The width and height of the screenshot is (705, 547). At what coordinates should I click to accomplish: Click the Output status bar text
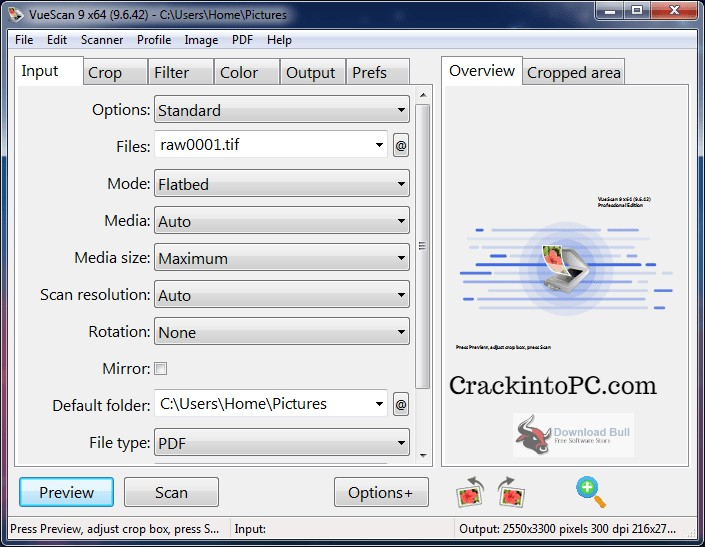tap(567, 529)
